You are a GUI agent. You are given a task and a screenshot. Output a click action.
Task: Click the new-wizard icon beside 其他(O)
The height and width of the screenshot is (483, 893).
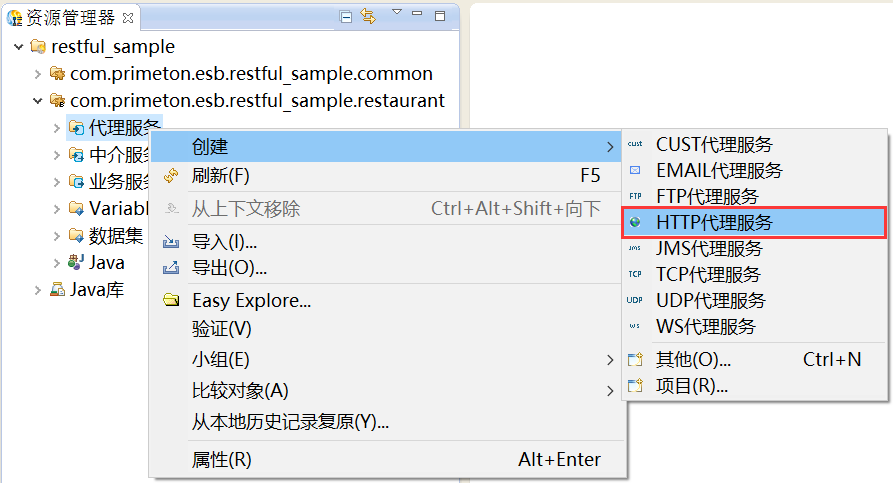635,359
